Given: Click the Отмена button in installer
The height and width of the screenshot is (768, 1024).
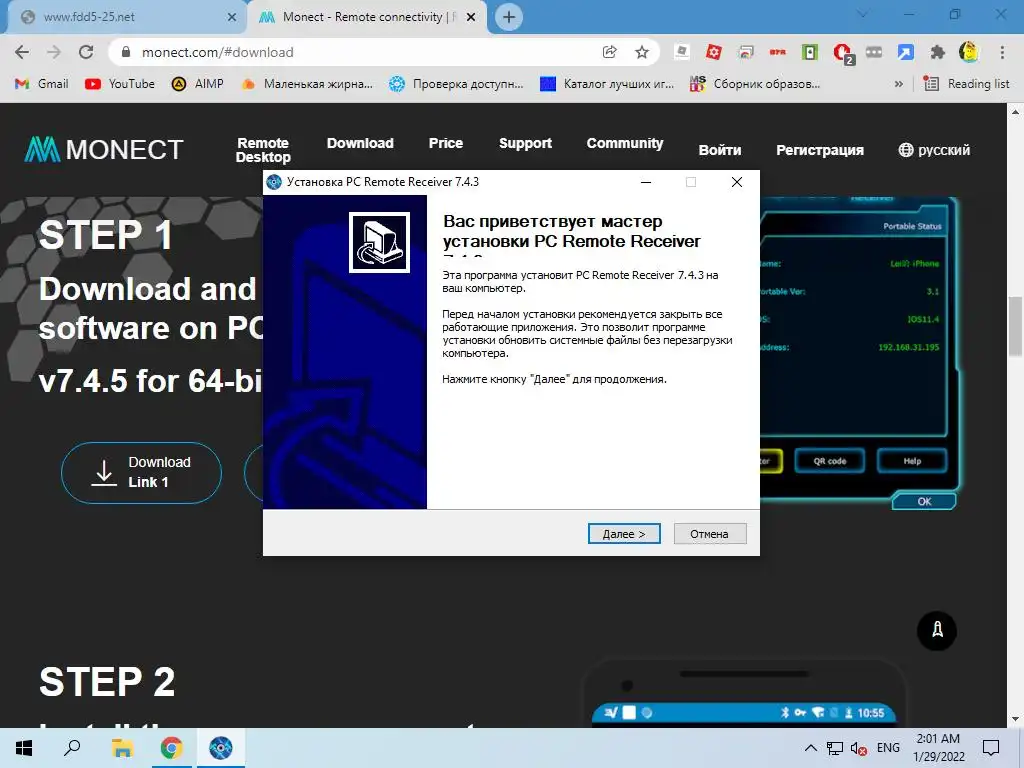Looking at the screenshot, I should tap(709, 534).
